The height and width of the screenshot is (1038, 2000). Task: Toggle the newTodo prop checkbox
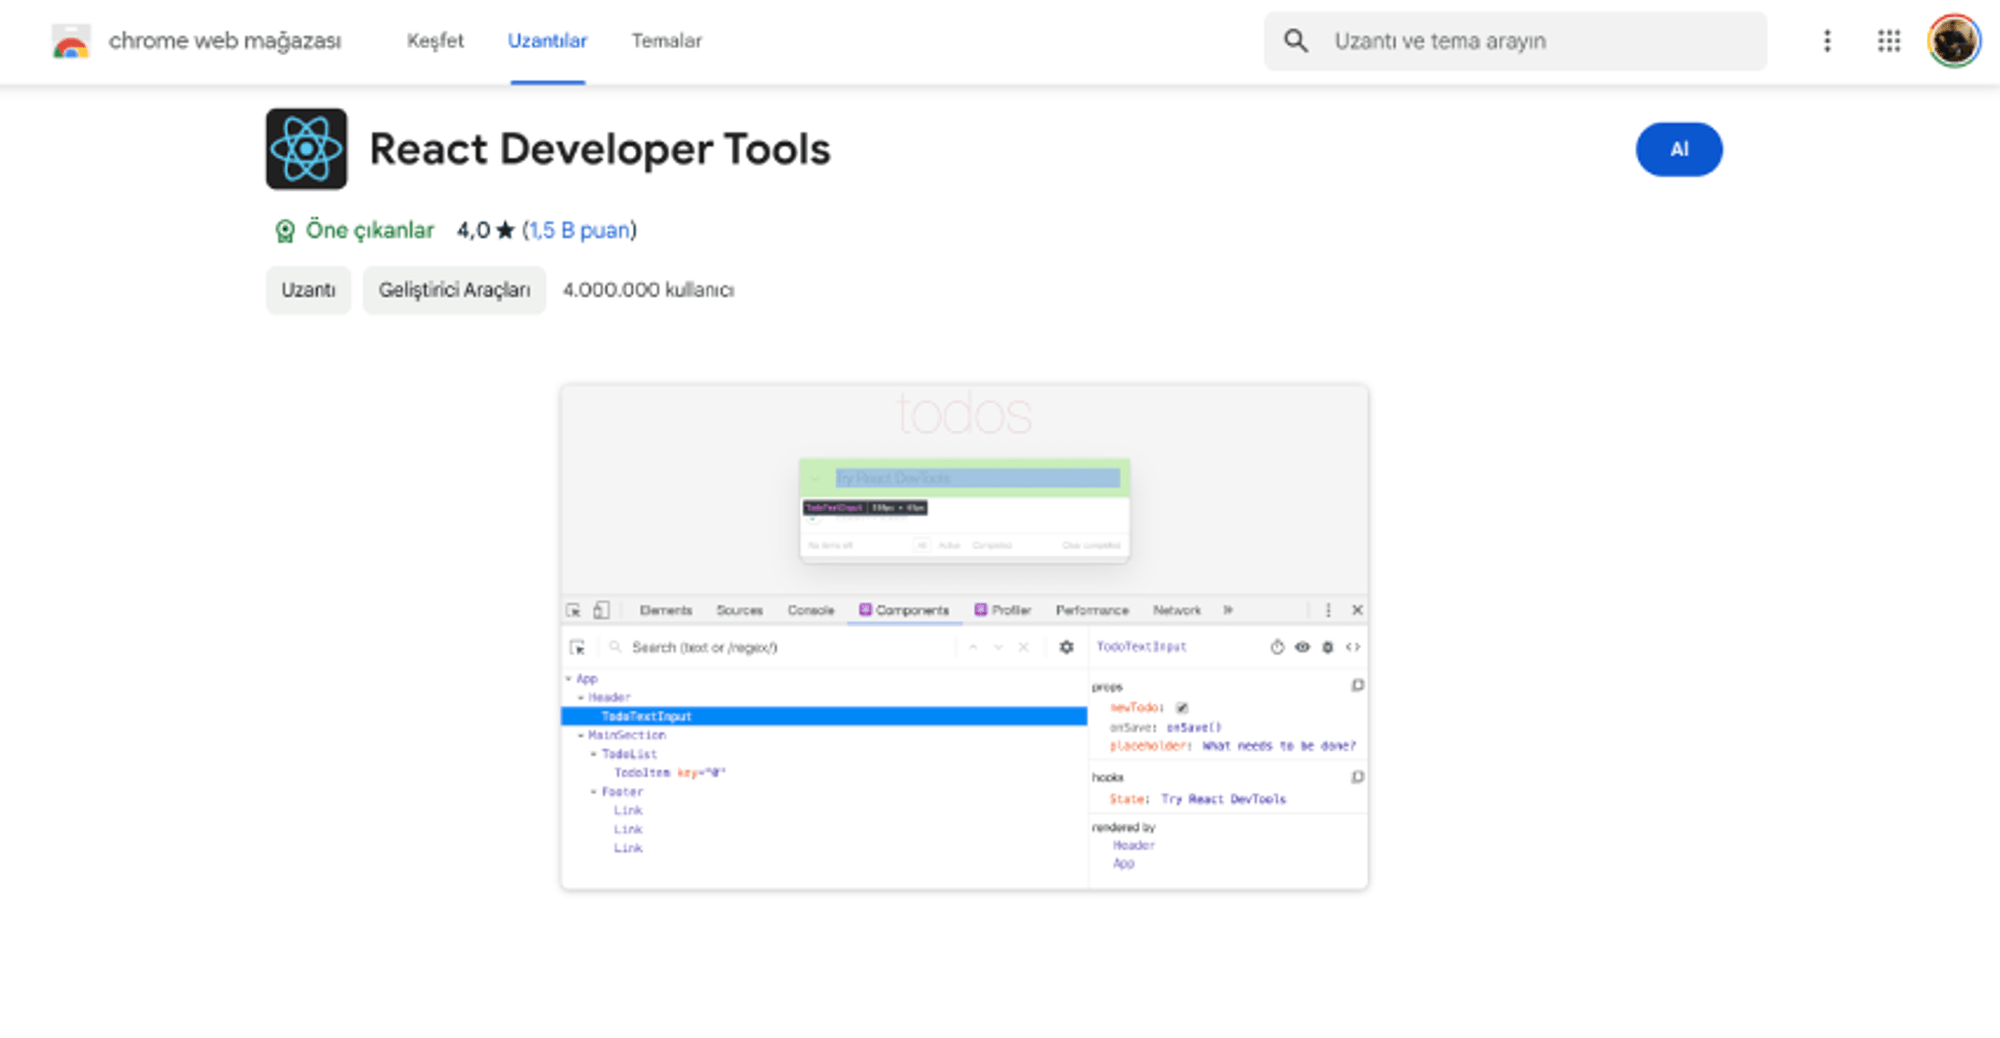click(1182, 708)
